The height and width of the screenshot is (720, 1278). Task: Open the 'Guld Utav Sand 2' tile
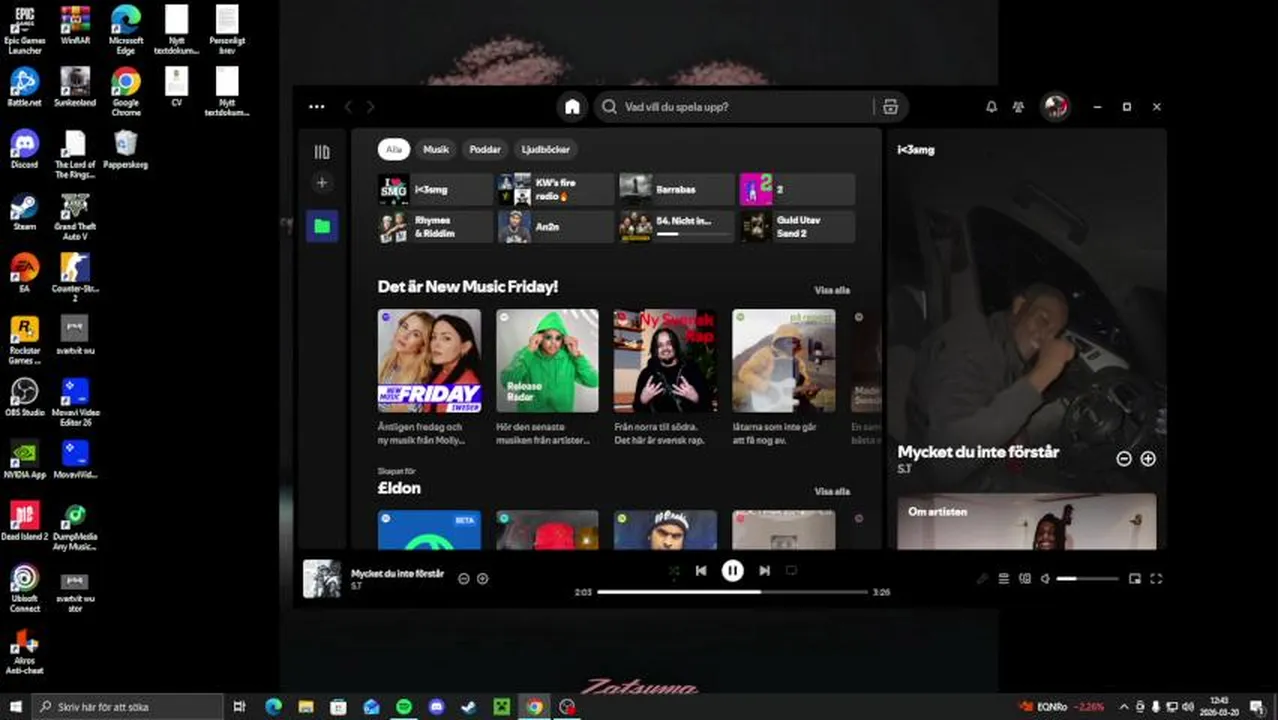pyautogui.click(x=797, y=227)
